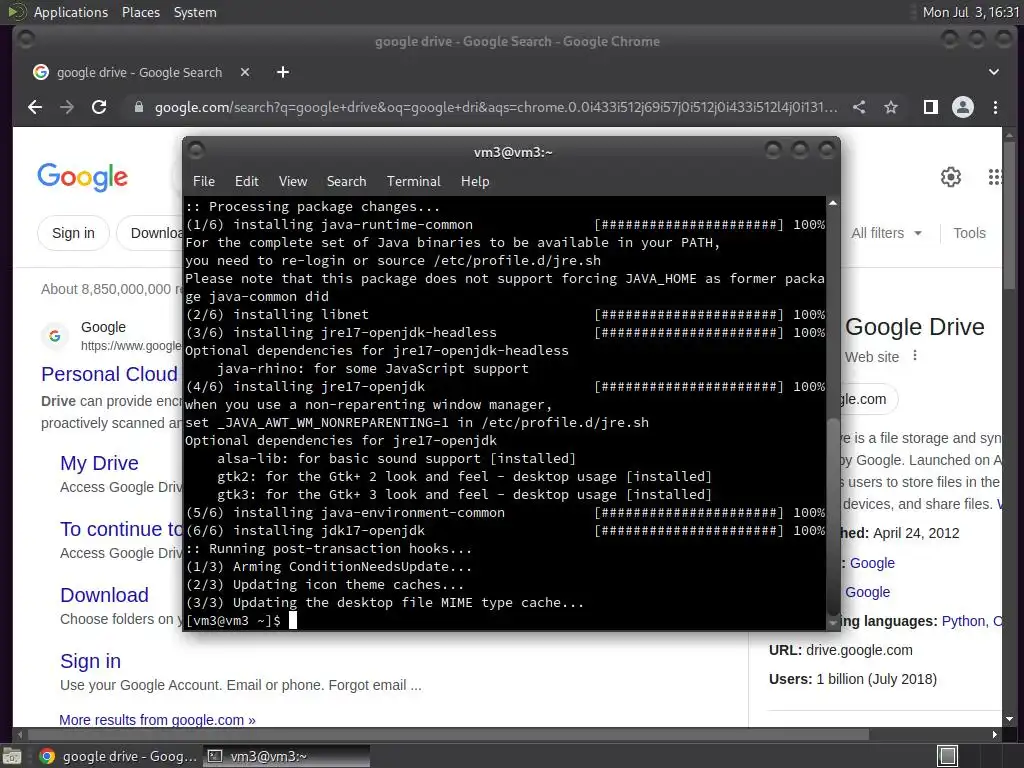Click the Download filter chip
Image resolution: width=1024 pixels, height=768 pixels.
pyautogui.click(x=151, y=233)
